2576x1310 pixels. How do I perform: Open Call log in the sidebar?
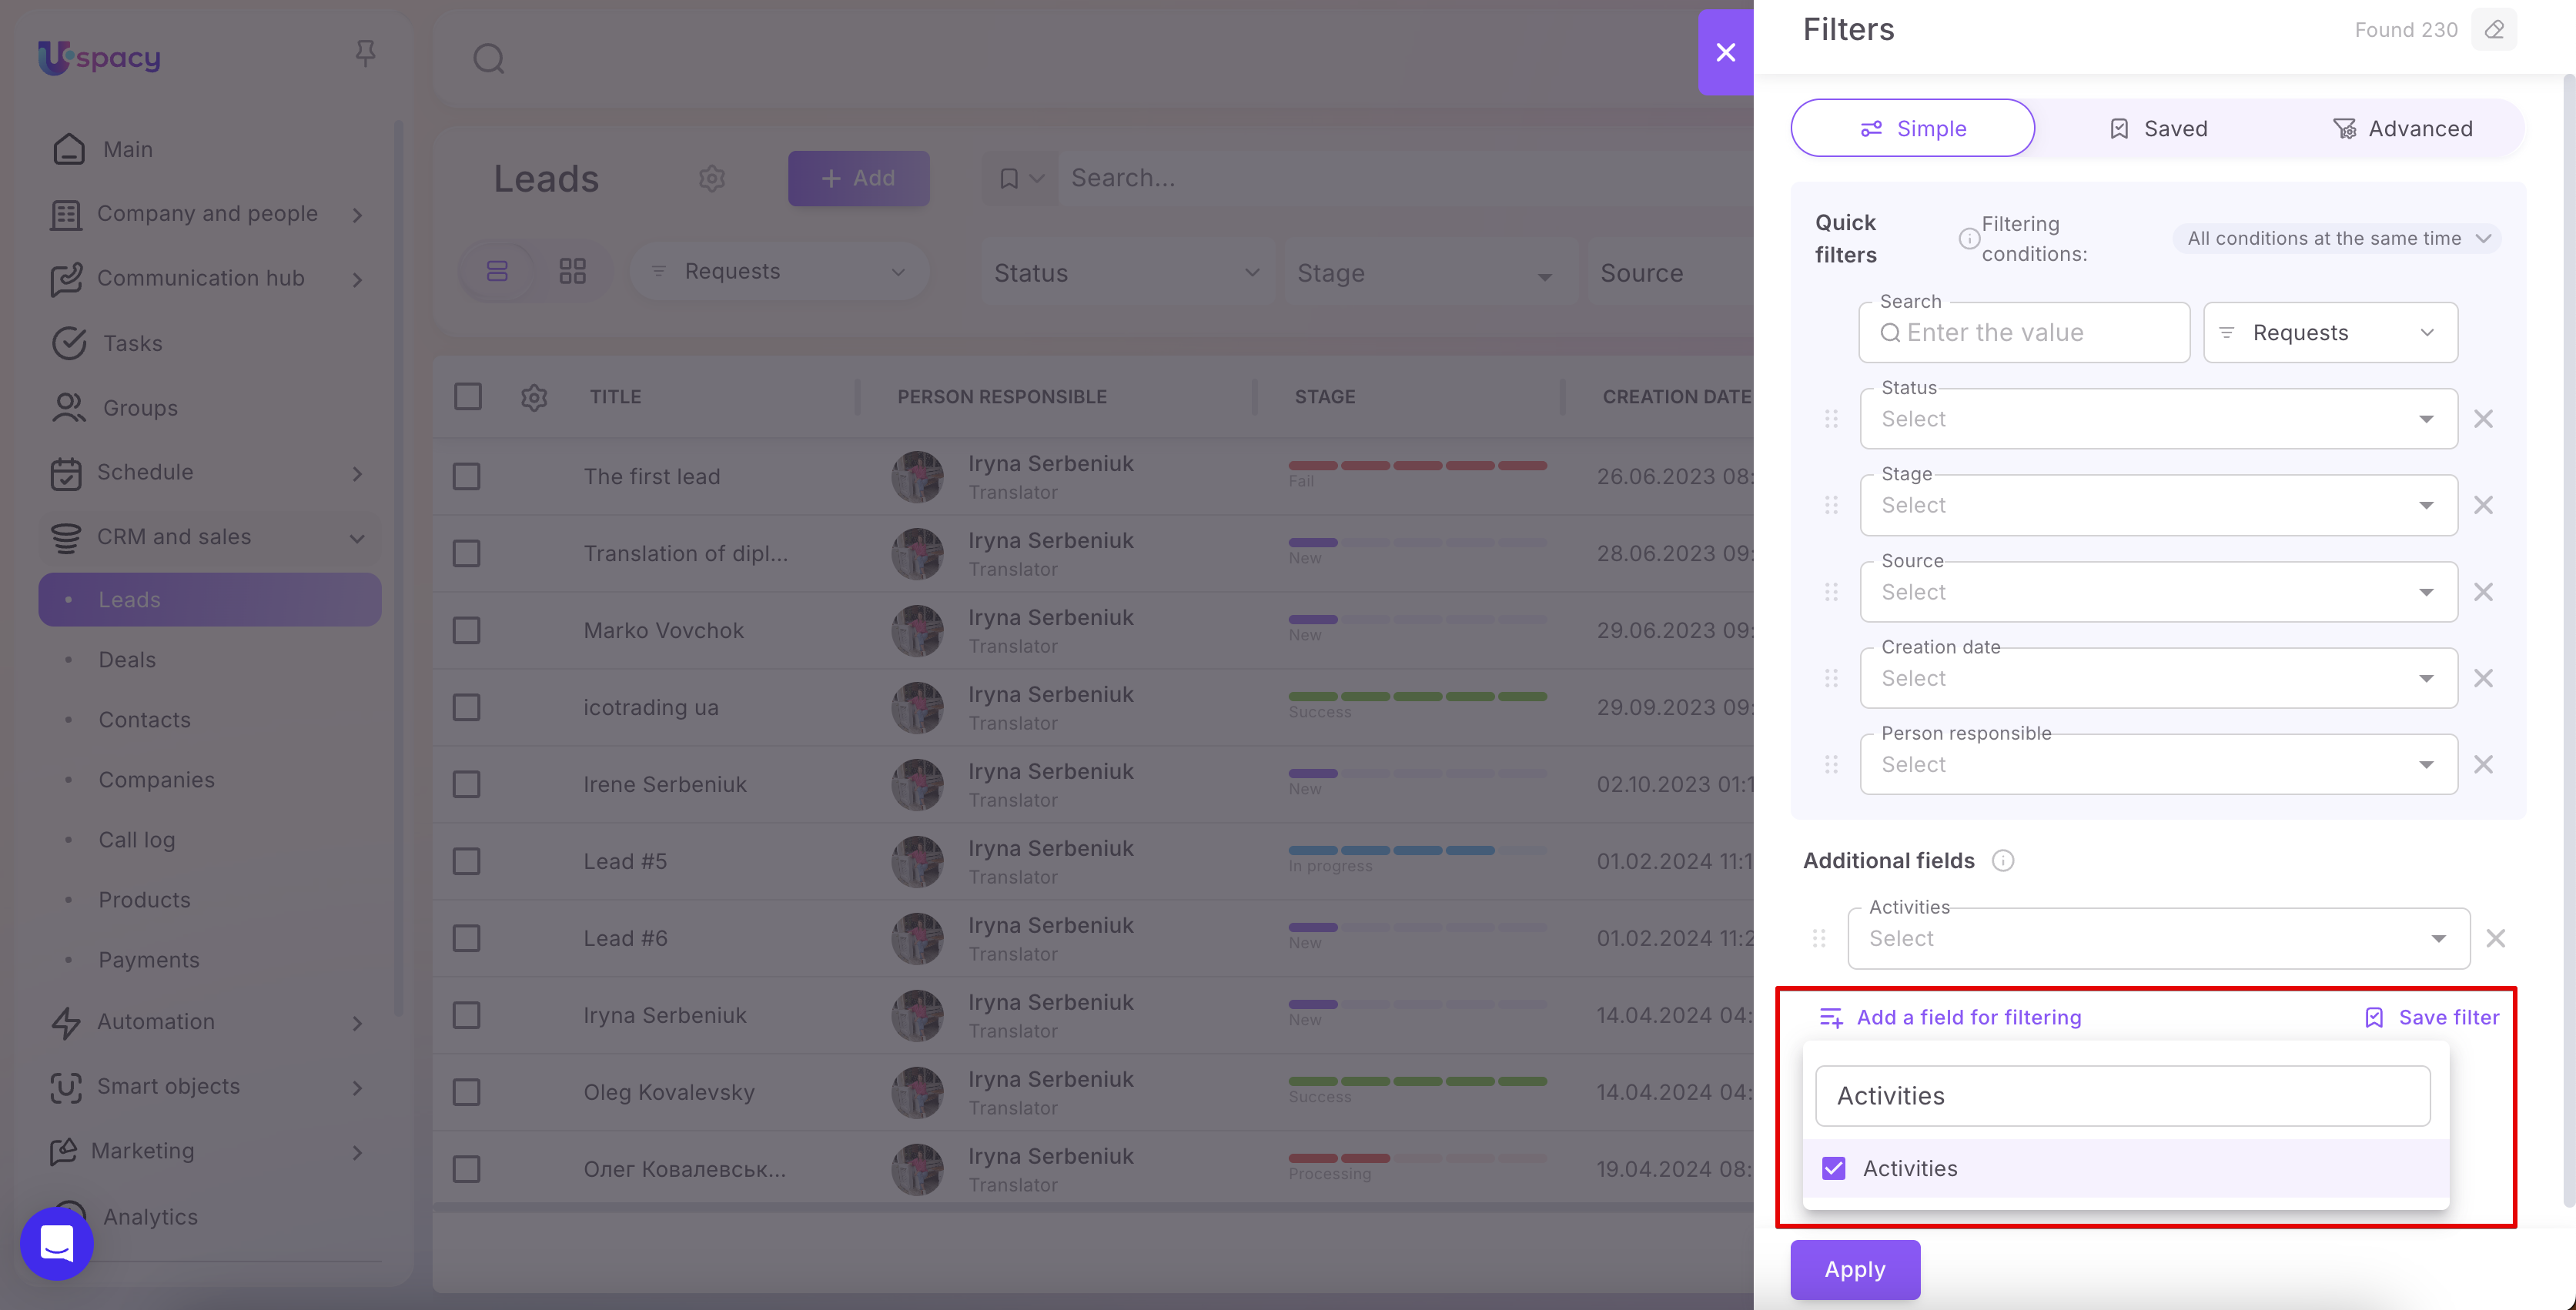pos(137,840)
